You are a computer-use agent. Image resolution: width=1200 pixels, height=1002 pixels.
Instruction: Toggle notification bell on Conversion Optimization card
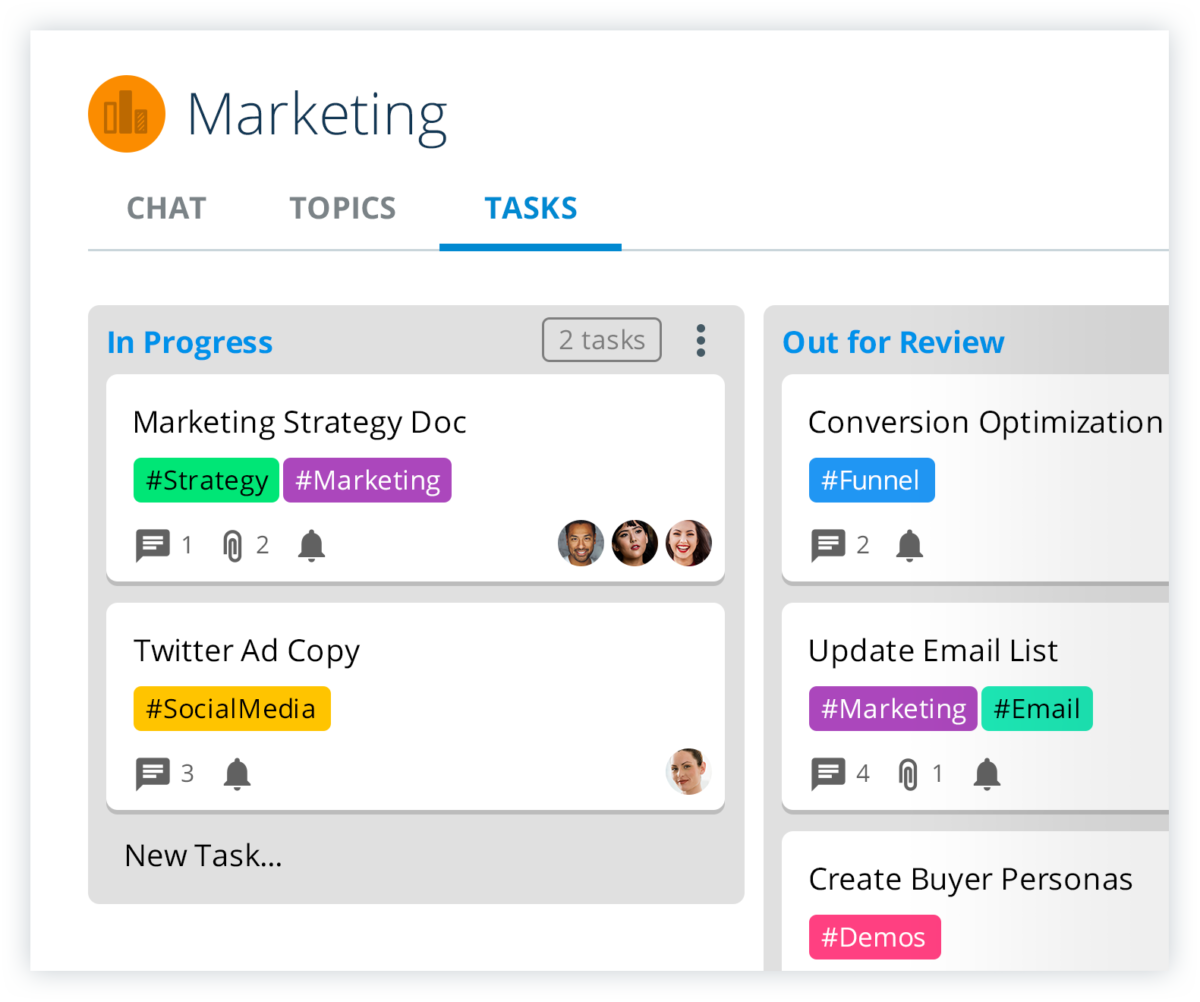click(909, 545)
